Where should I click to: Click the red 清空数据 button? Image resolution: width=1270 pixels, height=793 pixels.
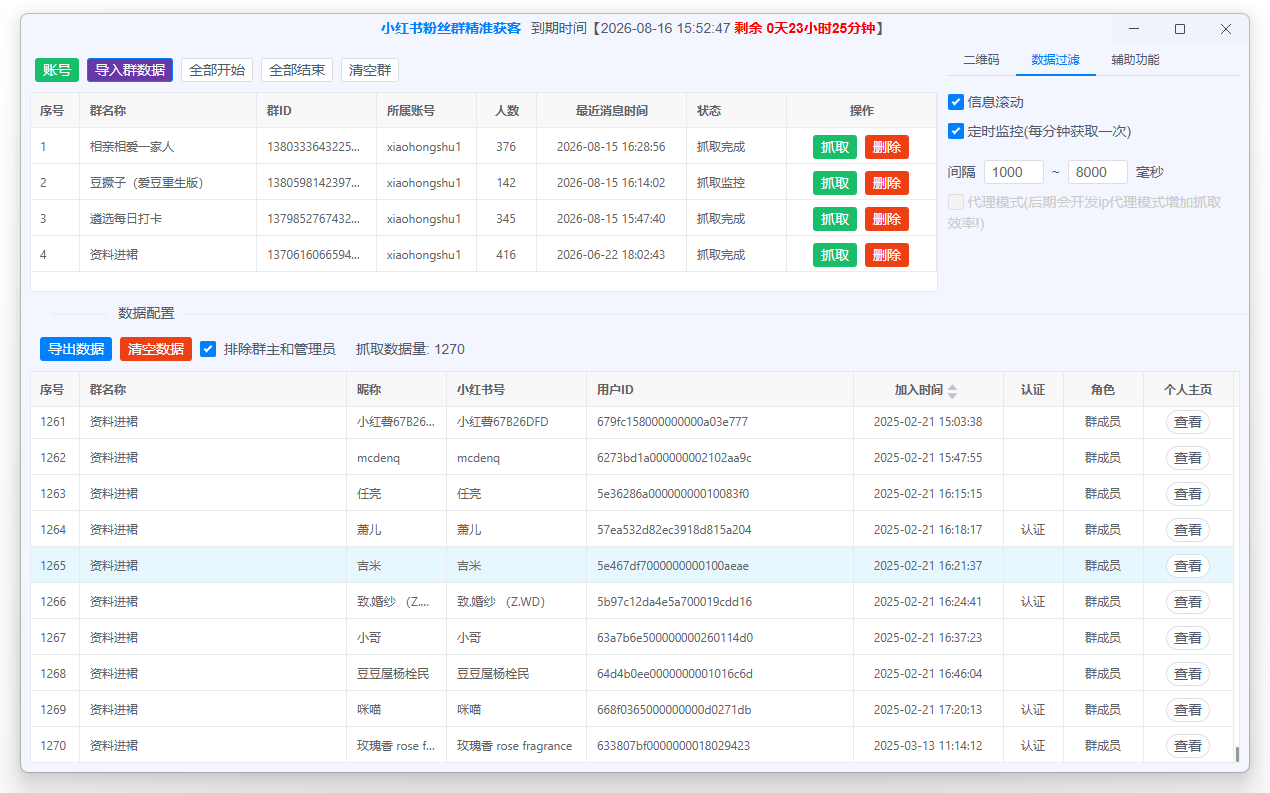pos(156,349)
